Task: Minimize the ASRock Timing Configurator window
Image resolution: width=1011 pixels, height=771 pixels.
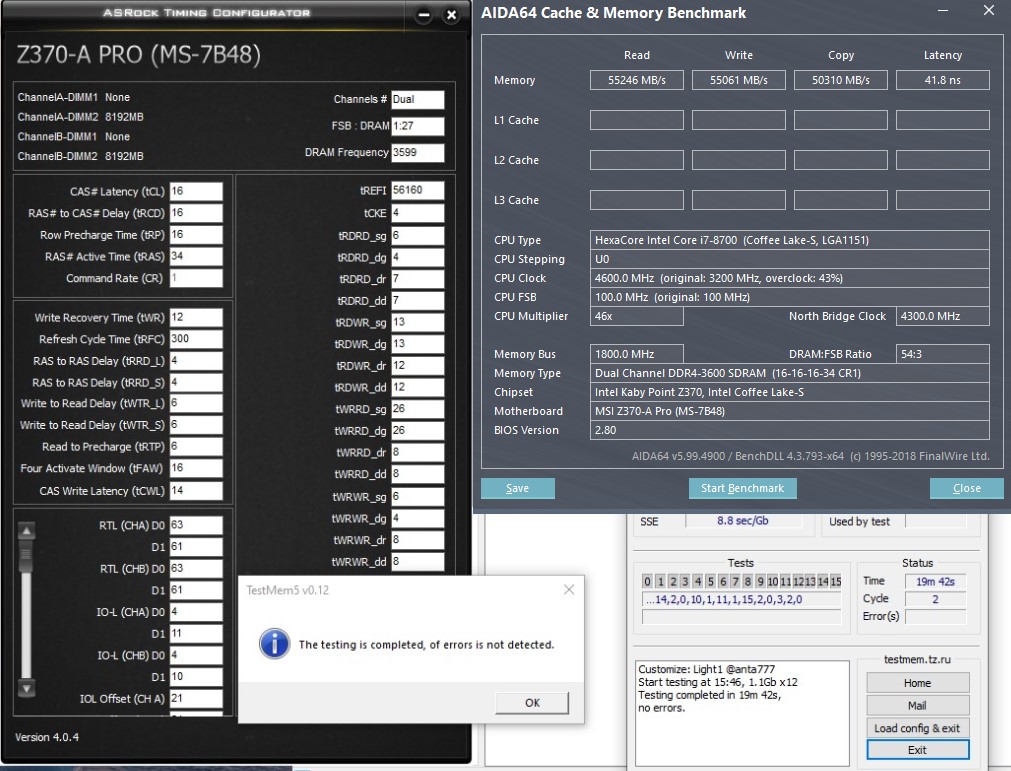Action: point(423,15)
